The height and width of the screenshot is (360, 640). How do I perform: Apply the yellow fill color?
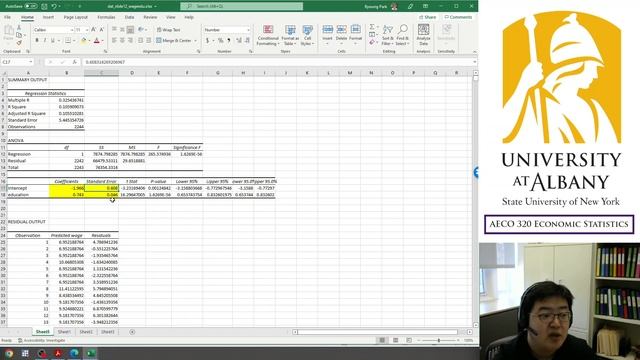[x=83, y=40]
